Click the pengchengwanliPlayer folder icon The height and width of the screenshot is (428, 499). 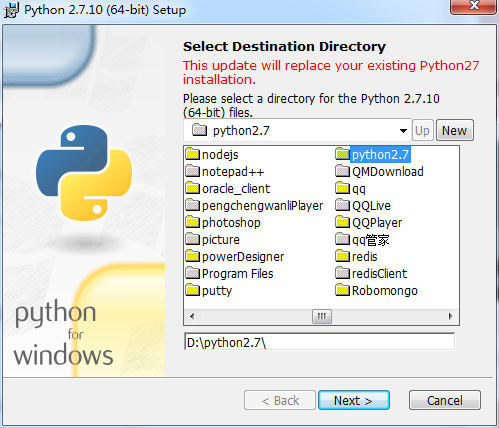pos(193,205)
